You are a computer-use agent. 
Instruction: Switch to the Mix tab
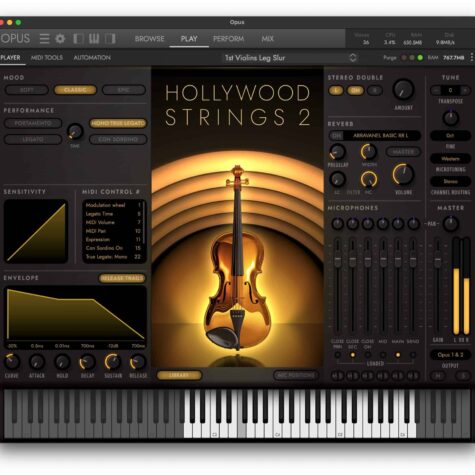tap(267, 39)
